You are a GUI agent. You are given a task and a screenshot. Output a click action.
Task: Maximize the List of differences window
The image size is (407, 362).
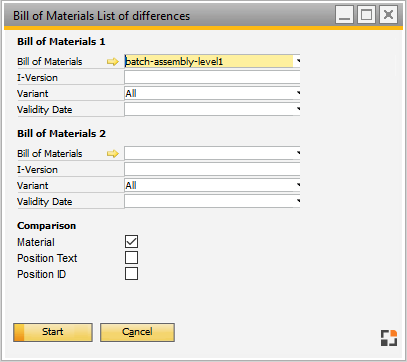(x=366, y=15)
